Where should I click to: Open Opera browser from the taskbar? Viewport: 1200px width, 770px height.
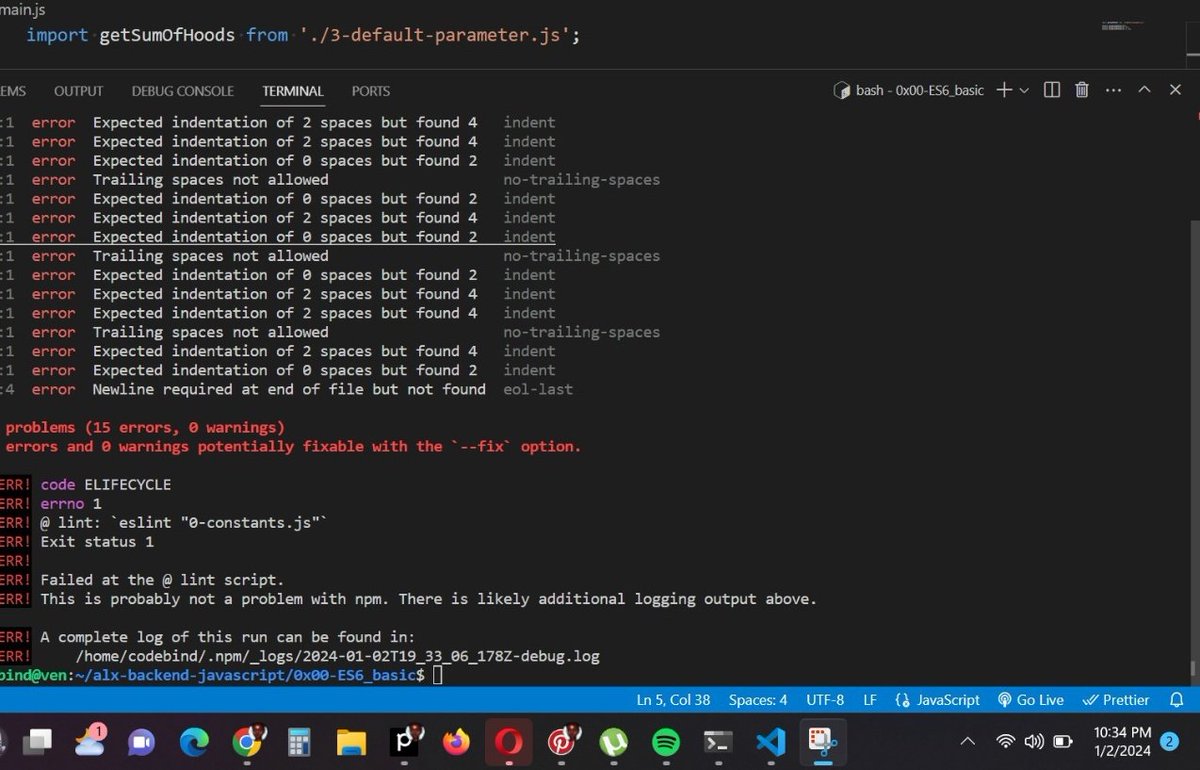click(x=509, y=742)
